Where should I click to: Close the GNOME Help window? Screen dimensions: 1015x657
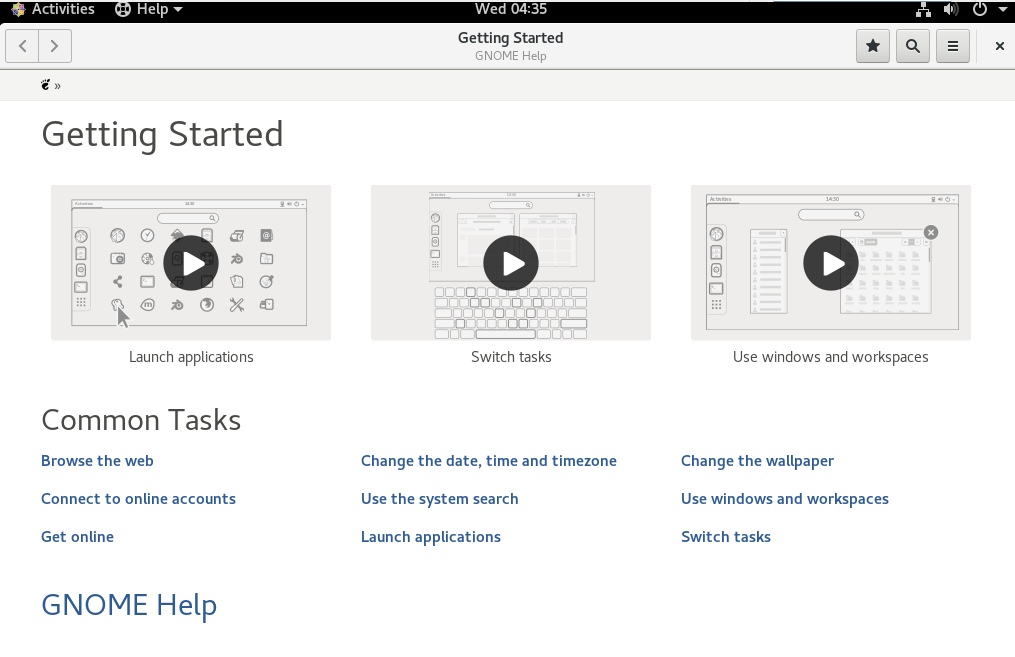coord(999,46)
